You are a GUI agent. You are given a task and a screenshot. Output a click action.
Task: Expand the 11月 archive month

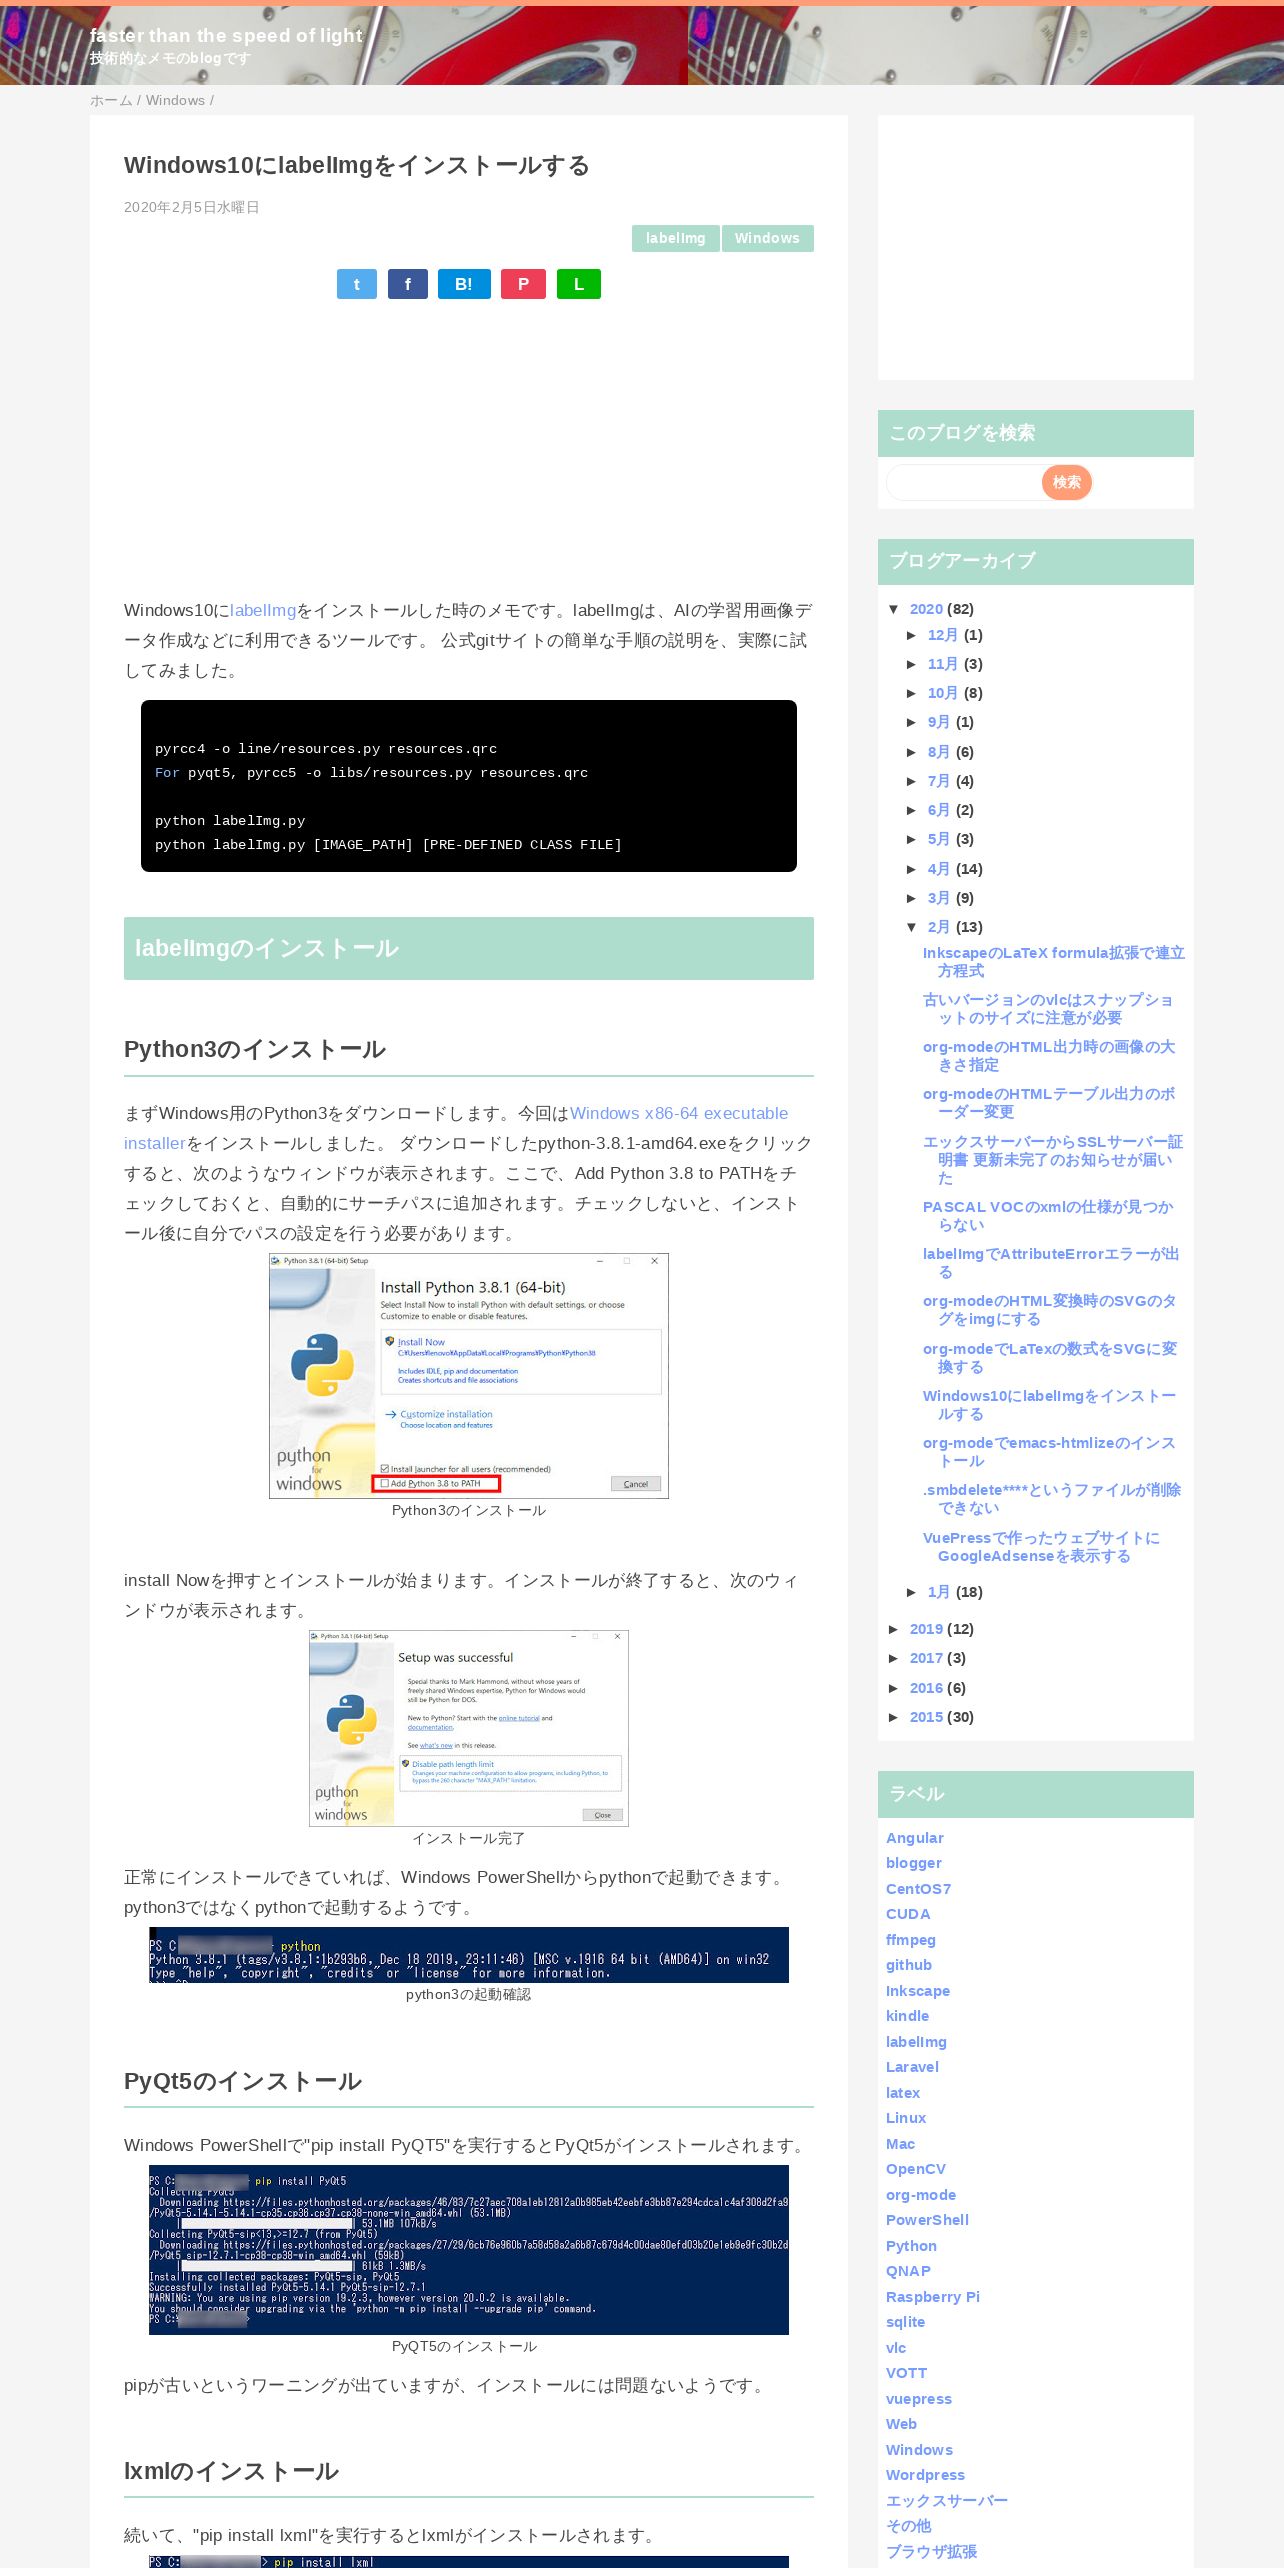click(912, 664)
